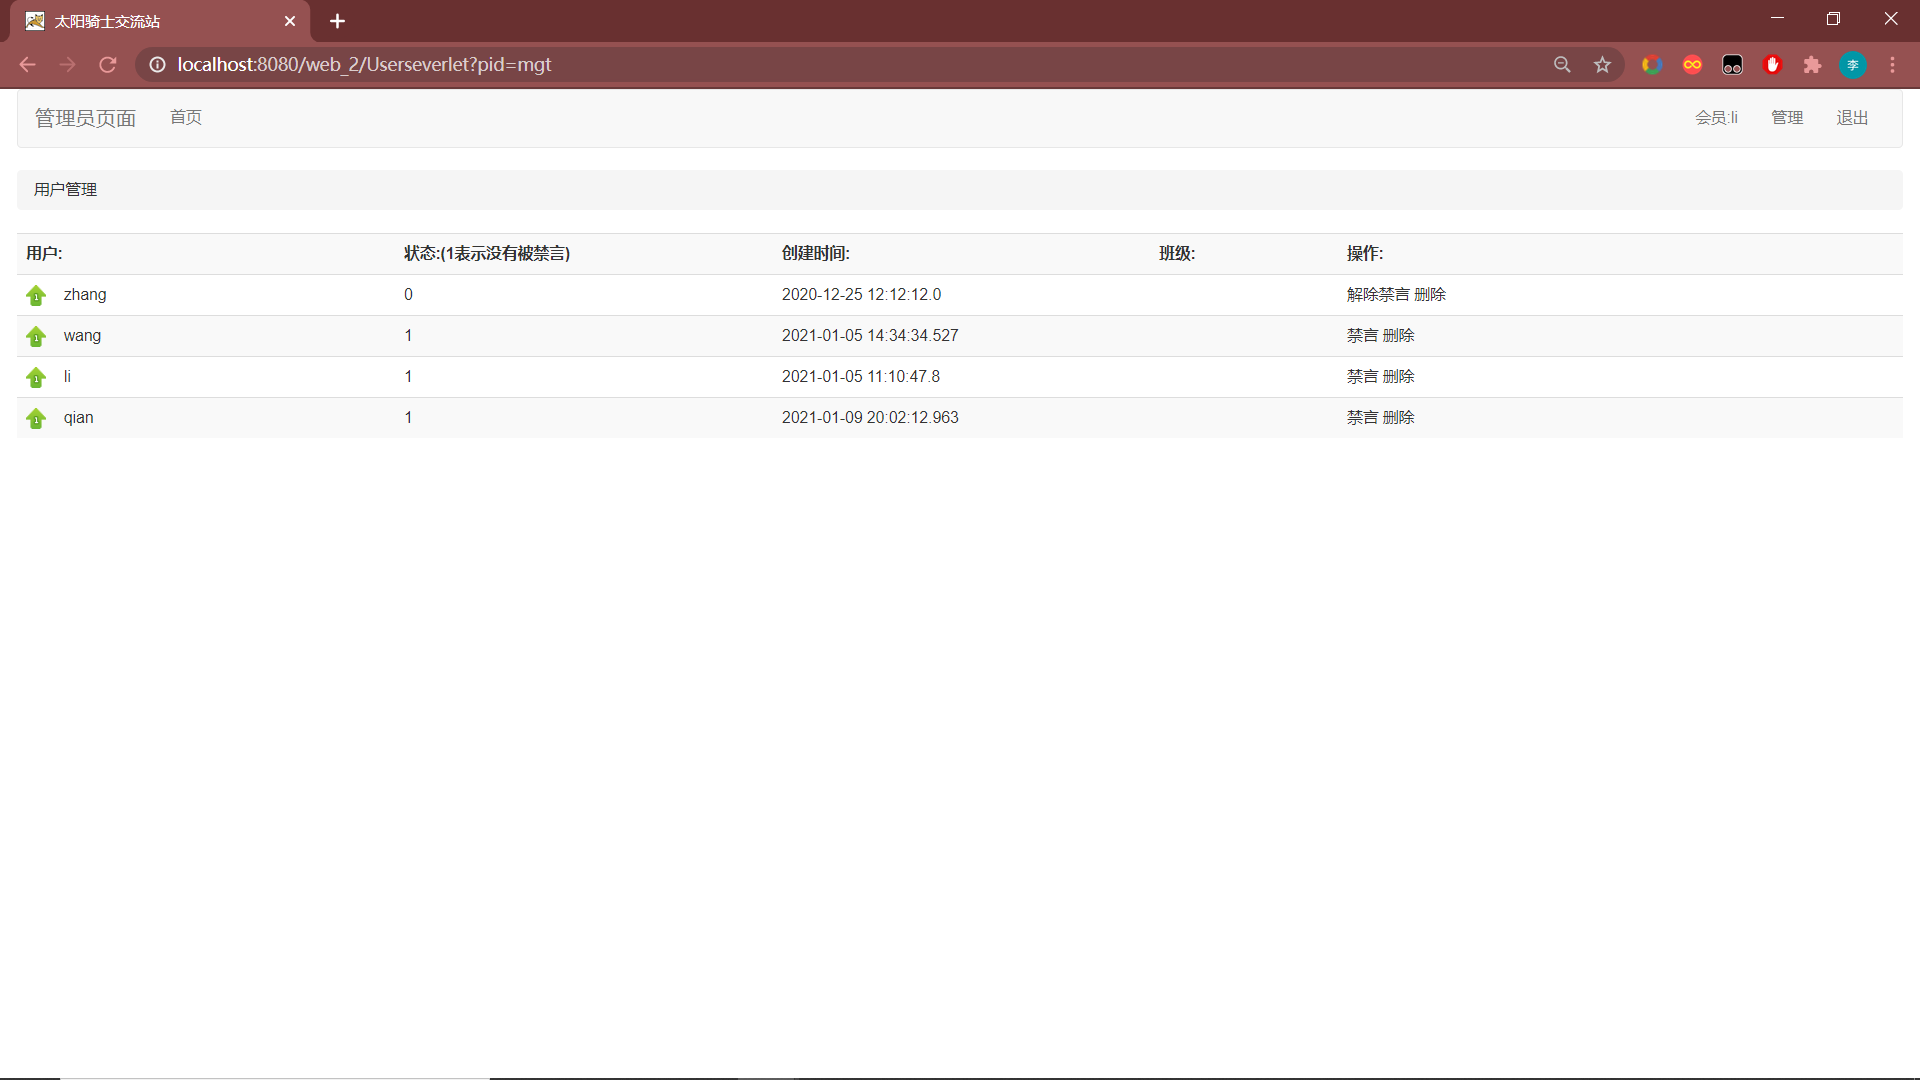The height and width of the screenshot is (1080, 1920).
Task: Click the green level-1 arrow beside zhang
Action: point(36,296)
